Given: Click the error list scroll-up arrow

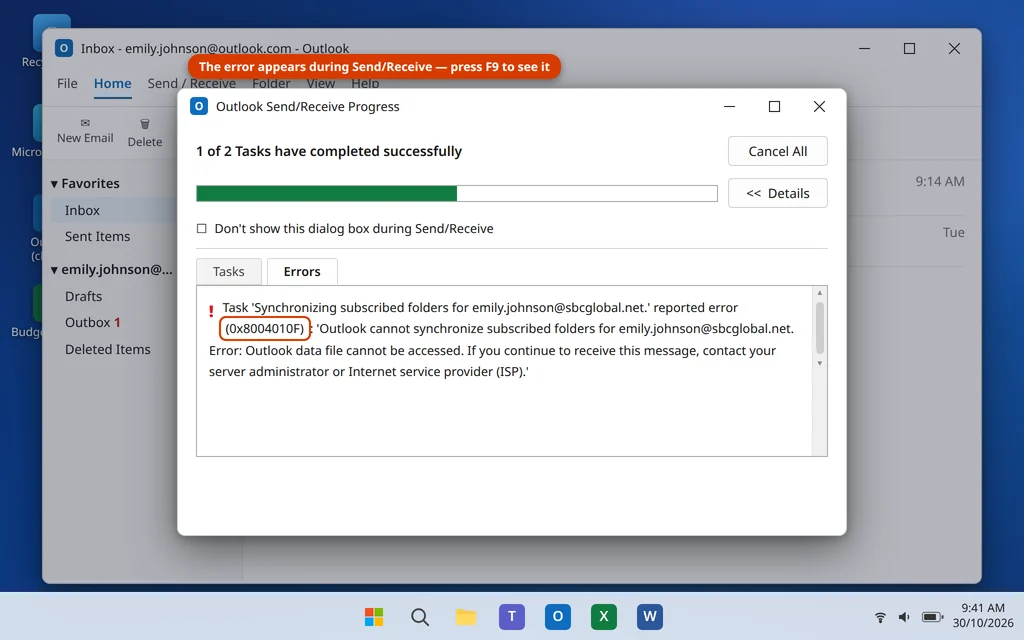Looking at the screenshot, I should coord(820,293).
